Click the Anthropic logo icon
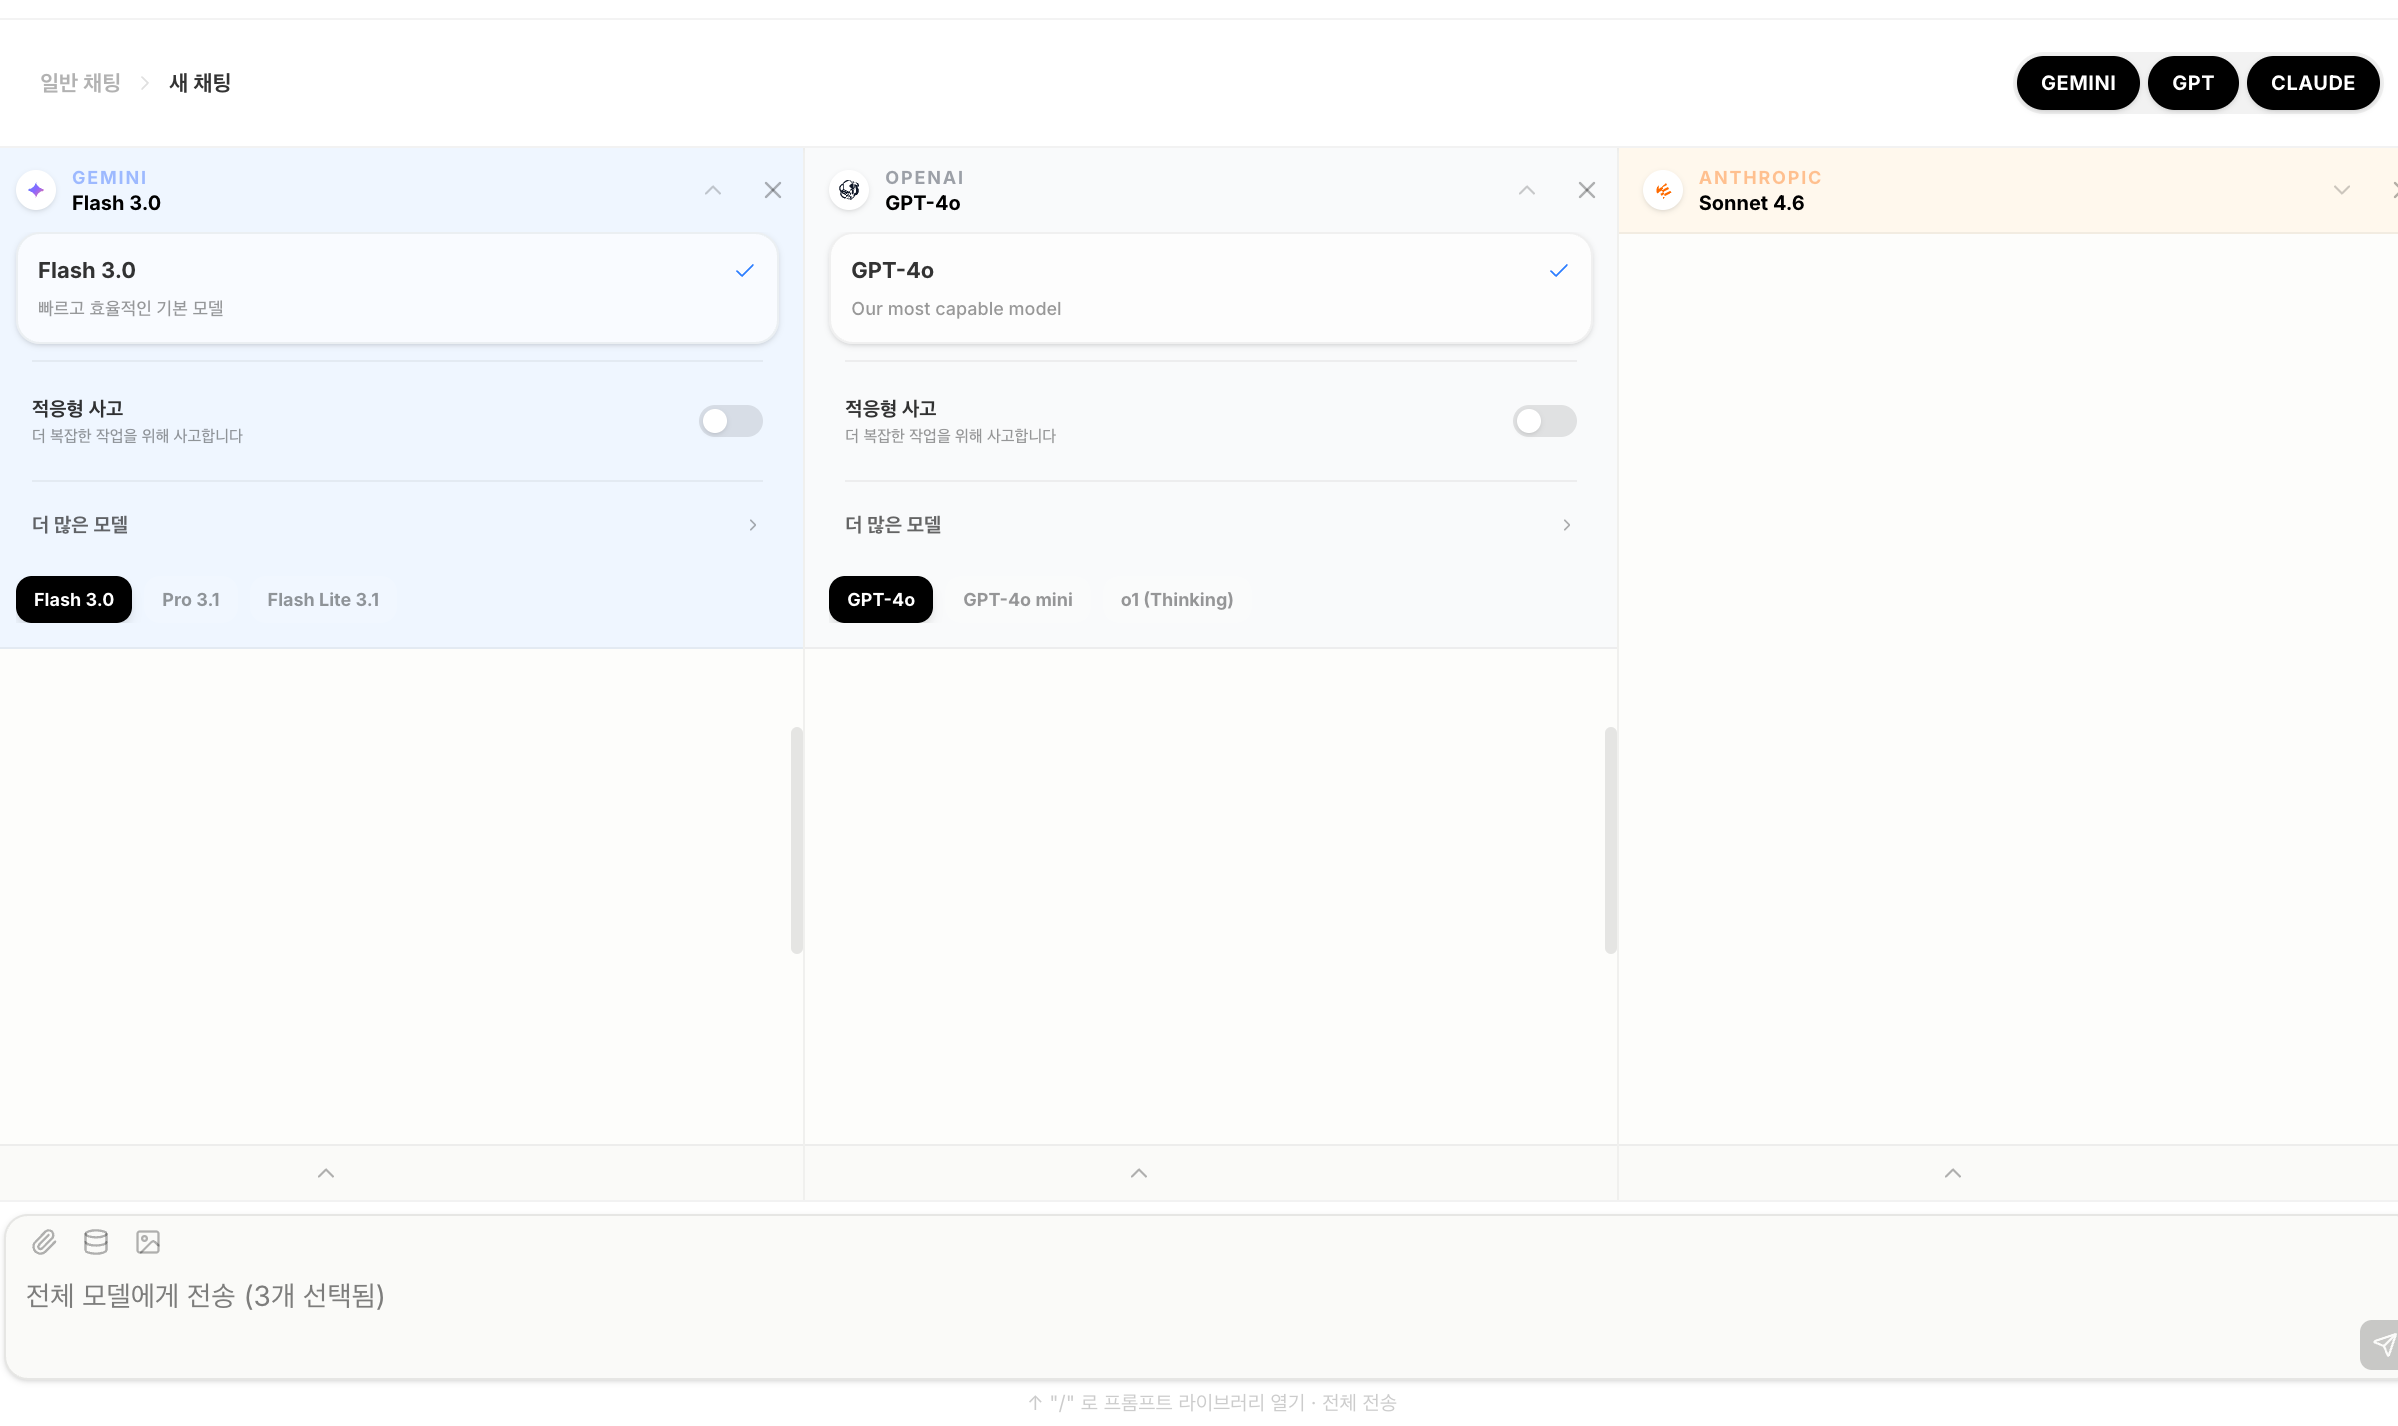Screen dimensions: 2398x1426 (1663, 190)
